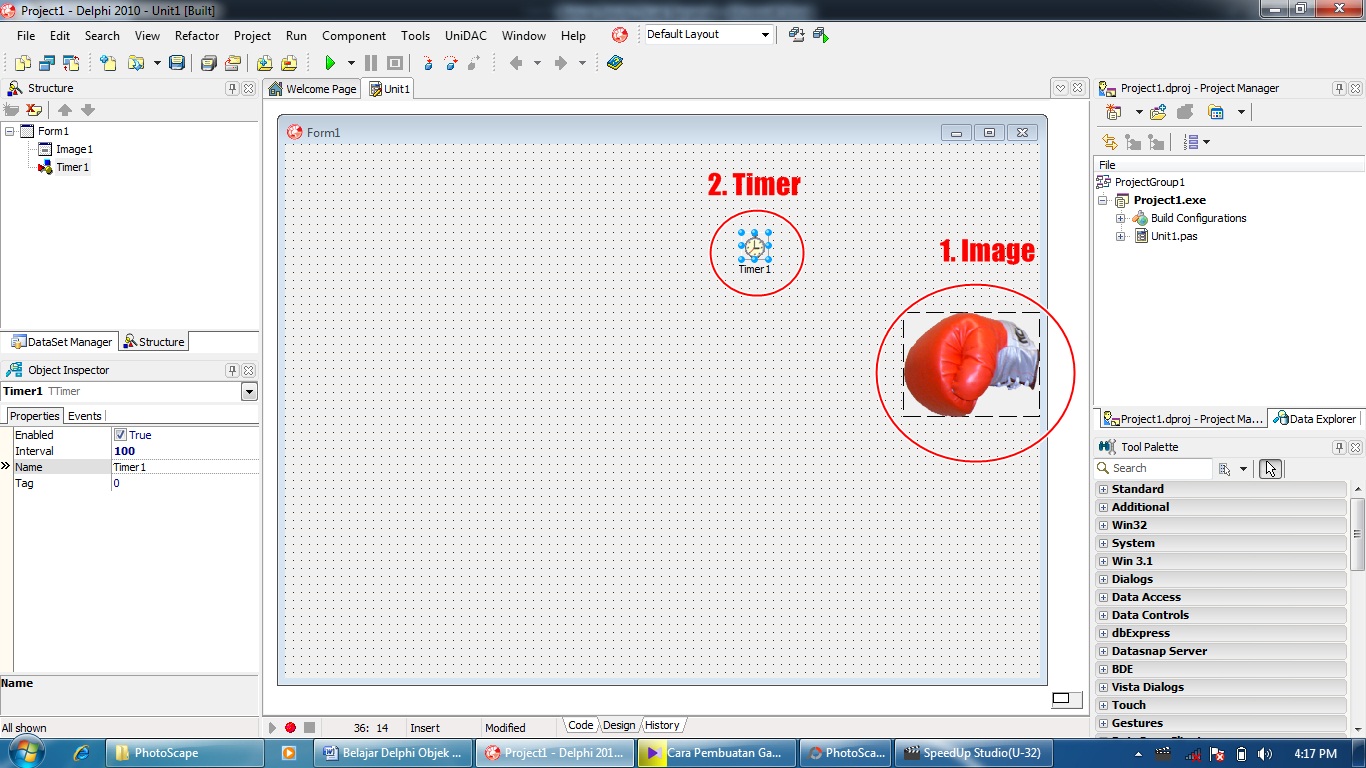The width and height of the screenshot is (1366, 768).
Task: Open the Project Manager sort dropdown arrow
Action: point(1207,142)
